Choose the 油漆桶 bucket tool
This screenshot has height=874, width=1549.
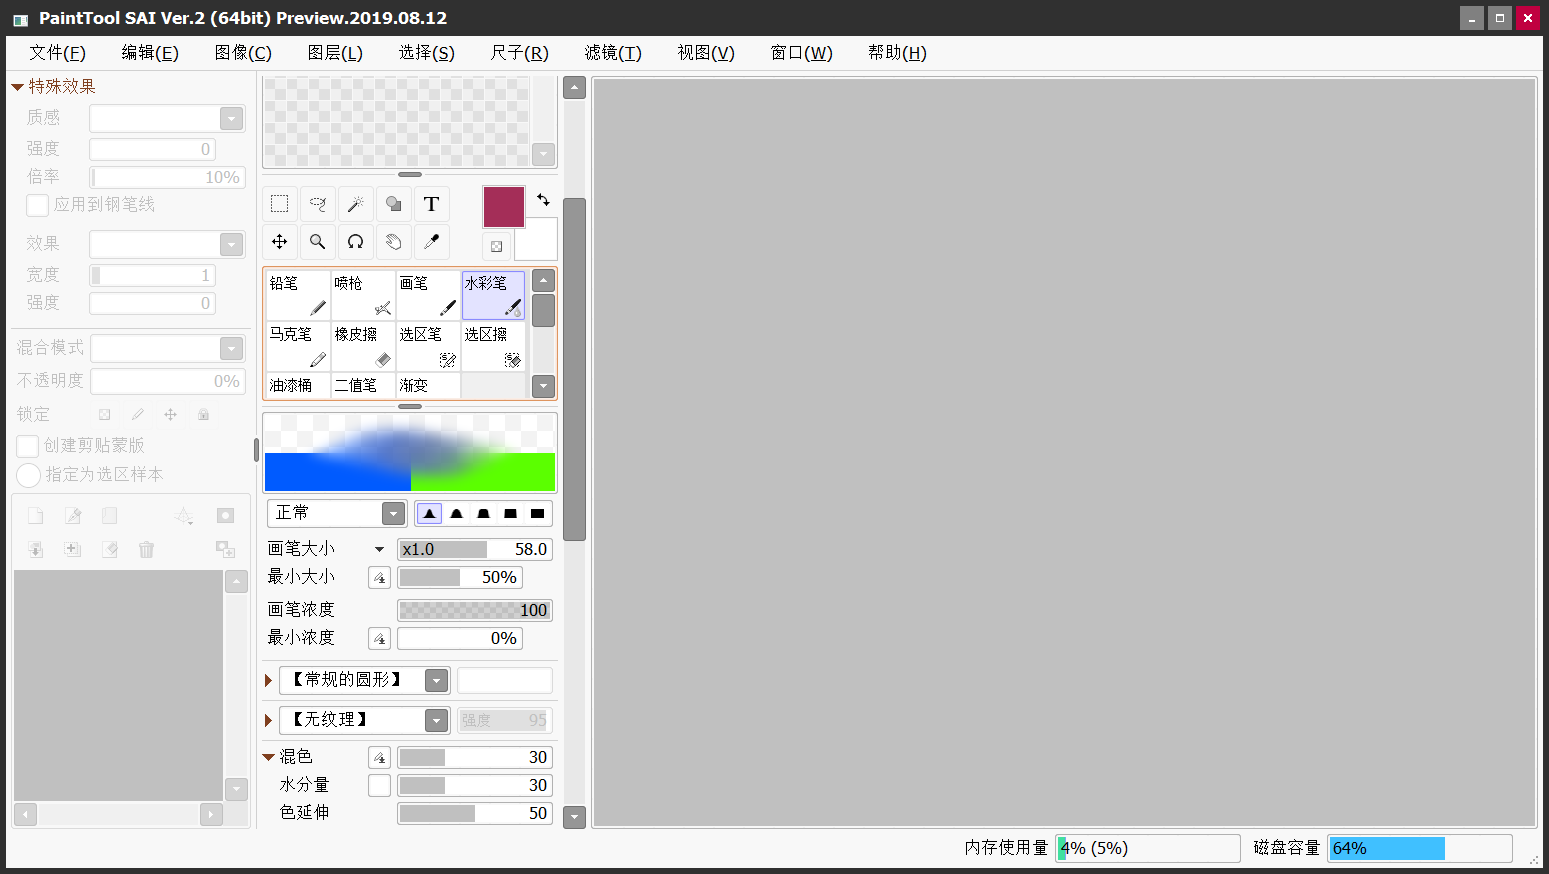(298, 385)
